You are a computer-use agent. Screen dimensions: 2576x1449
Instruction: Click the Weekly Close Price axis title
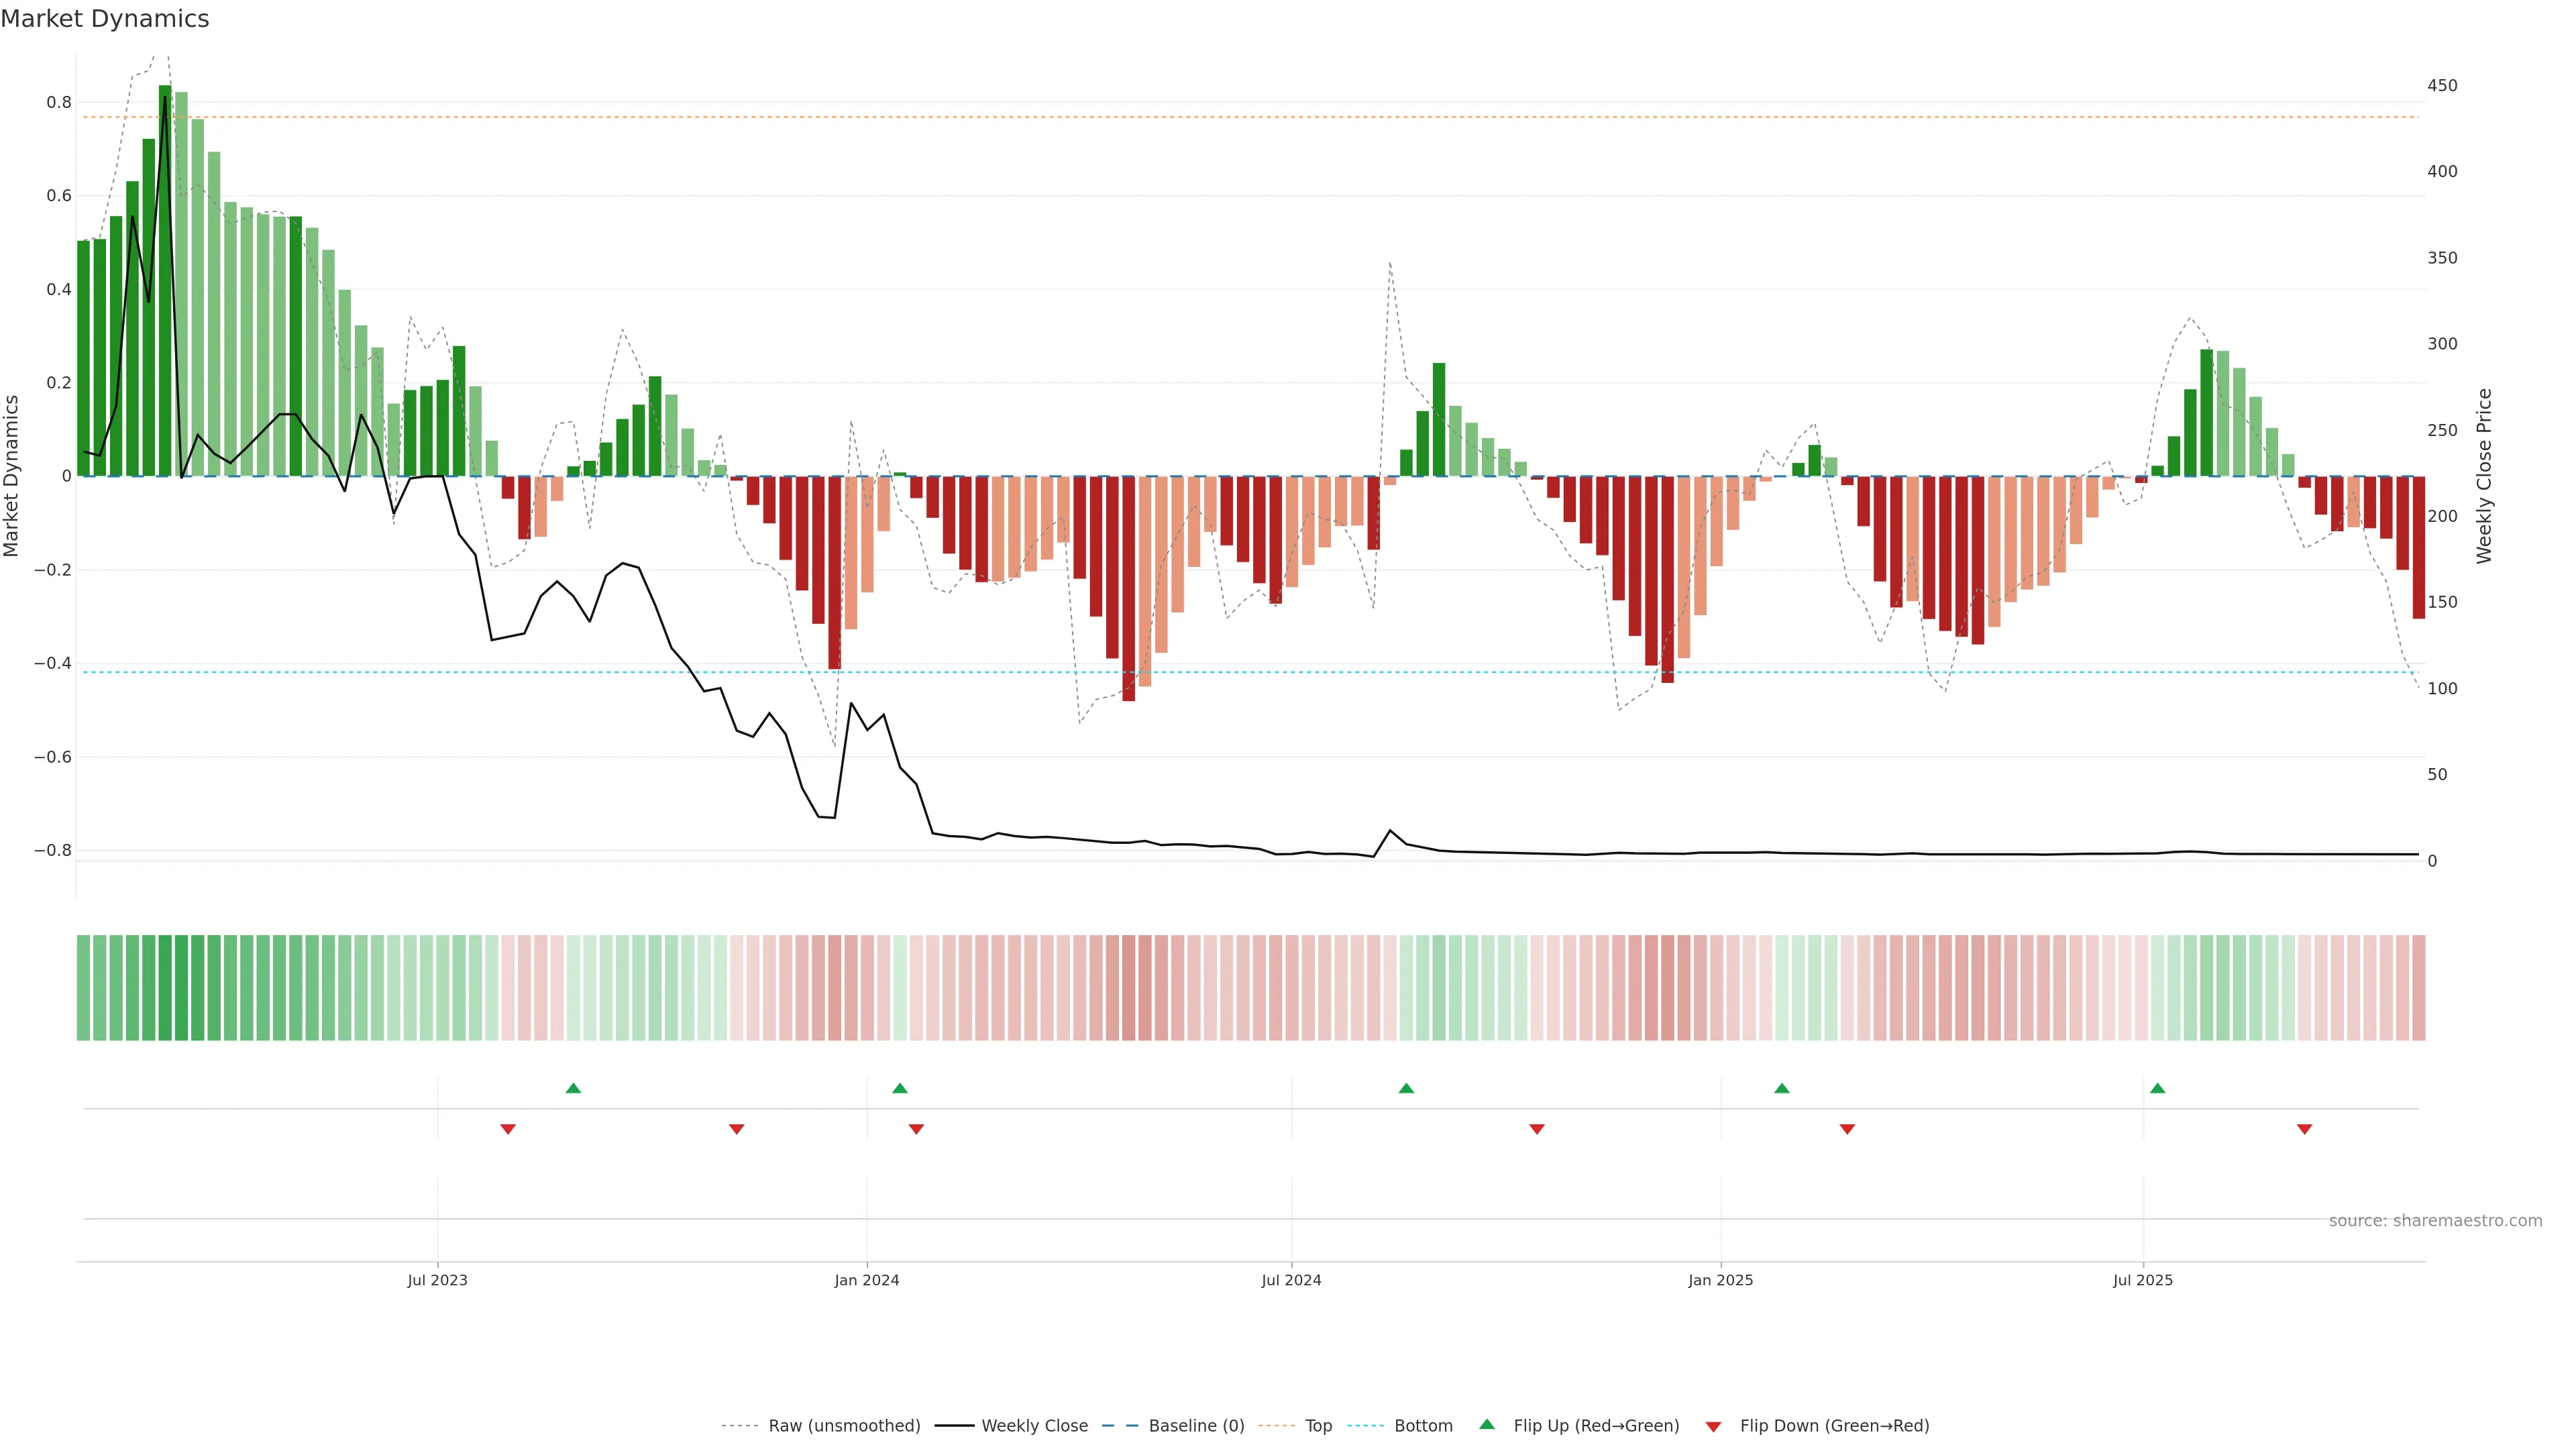[x=2485, y=476]
